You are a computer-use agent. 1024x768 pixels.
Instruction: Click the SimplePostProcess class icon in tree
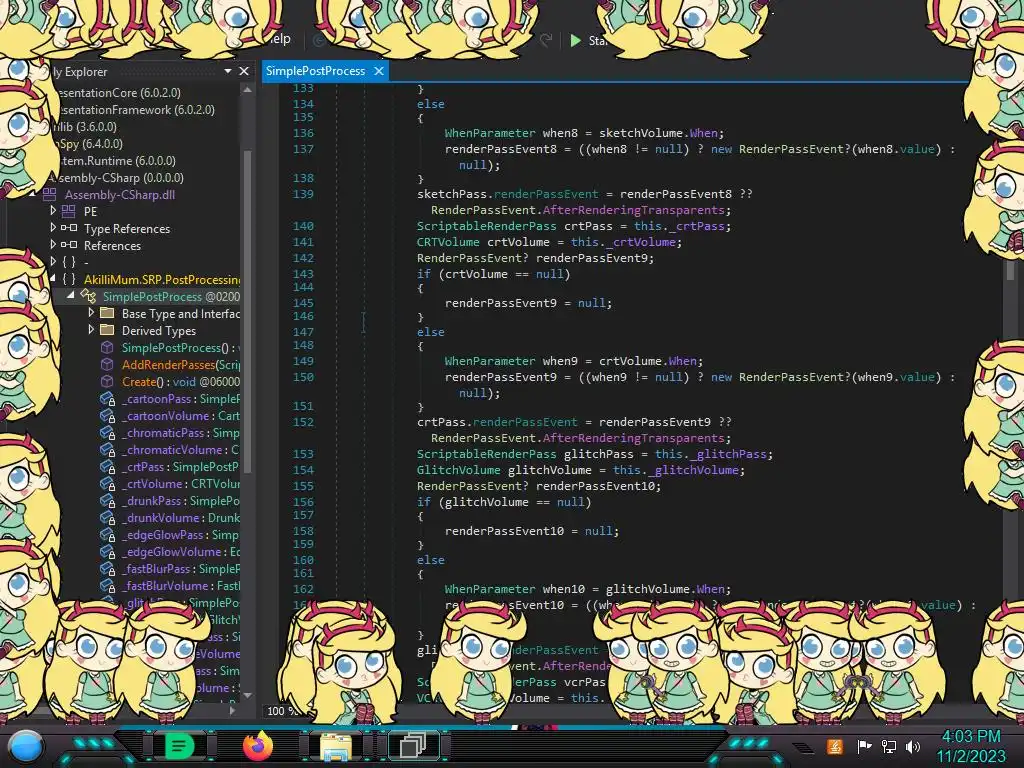click(88, 296)
